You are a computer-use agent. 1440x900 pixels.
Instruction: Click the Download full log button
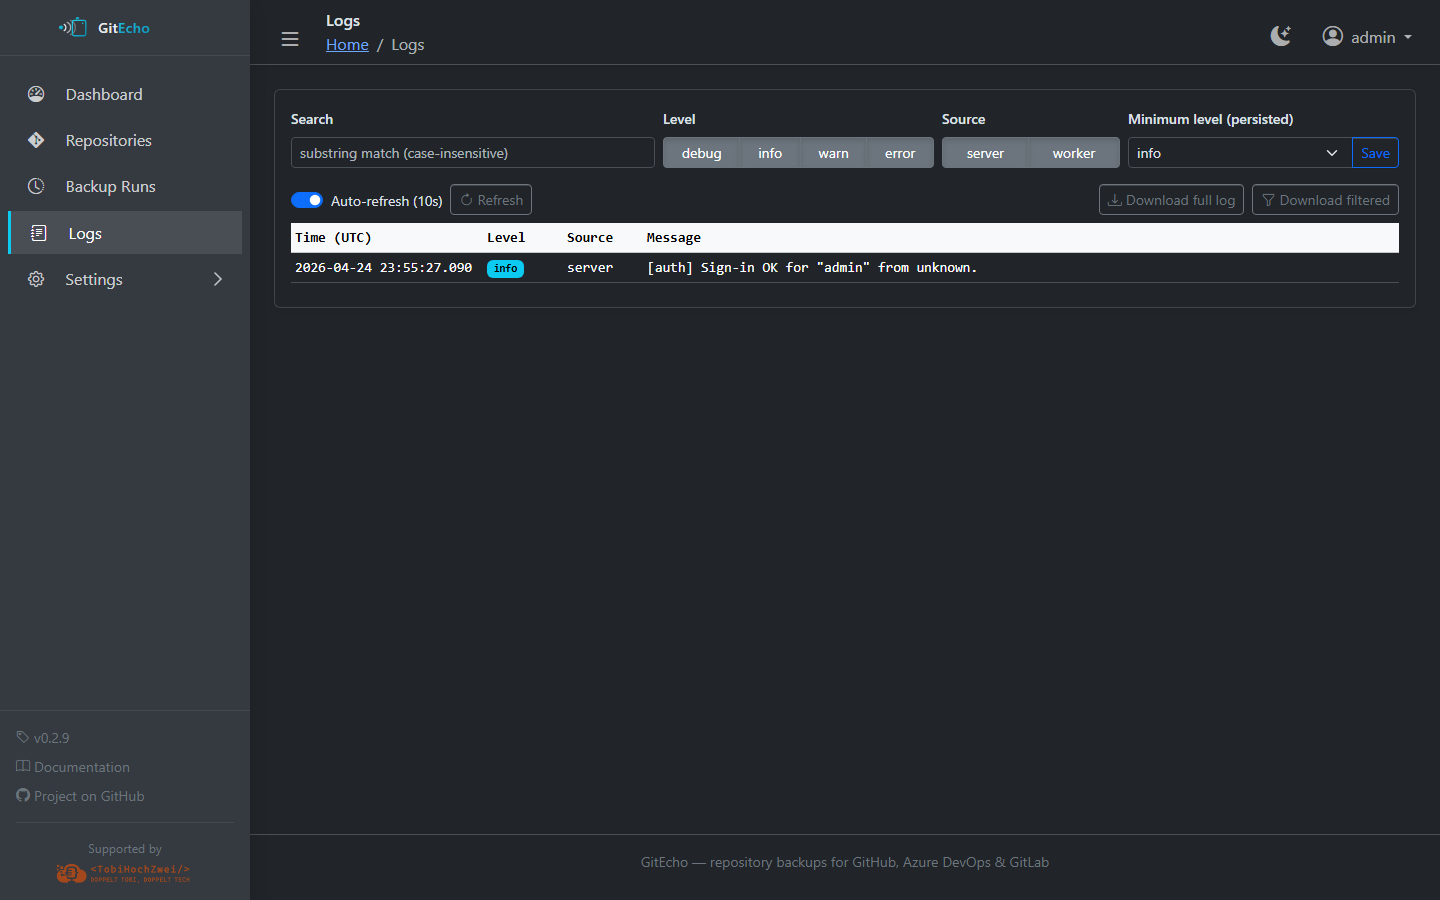click(1171, 200)
